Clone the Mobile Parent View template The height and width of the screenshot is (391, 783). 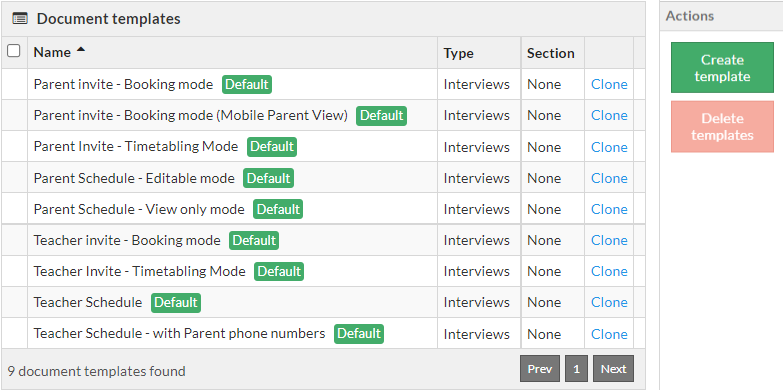click(609, 115)
